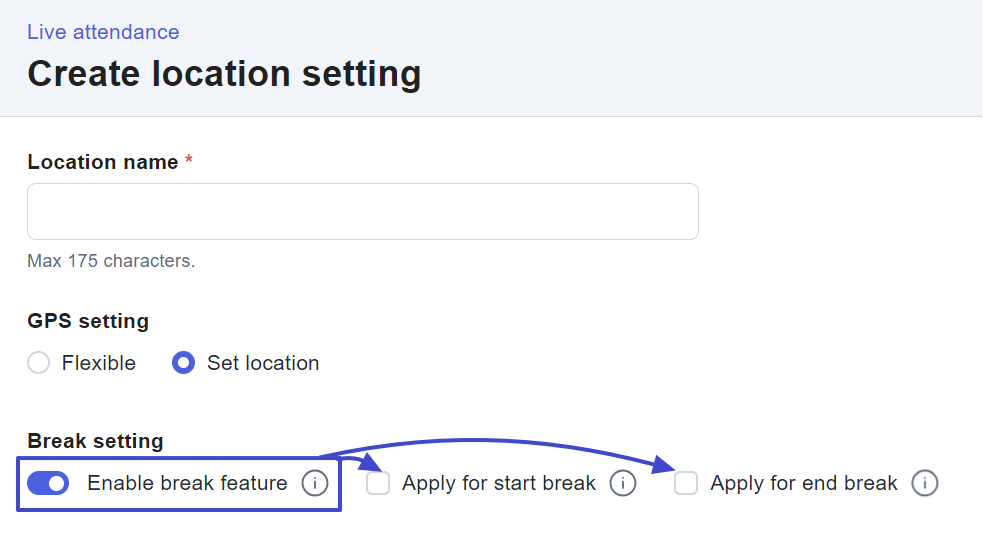Select the Set location radio button
The image size is (983, 537).
pos(183,363)
